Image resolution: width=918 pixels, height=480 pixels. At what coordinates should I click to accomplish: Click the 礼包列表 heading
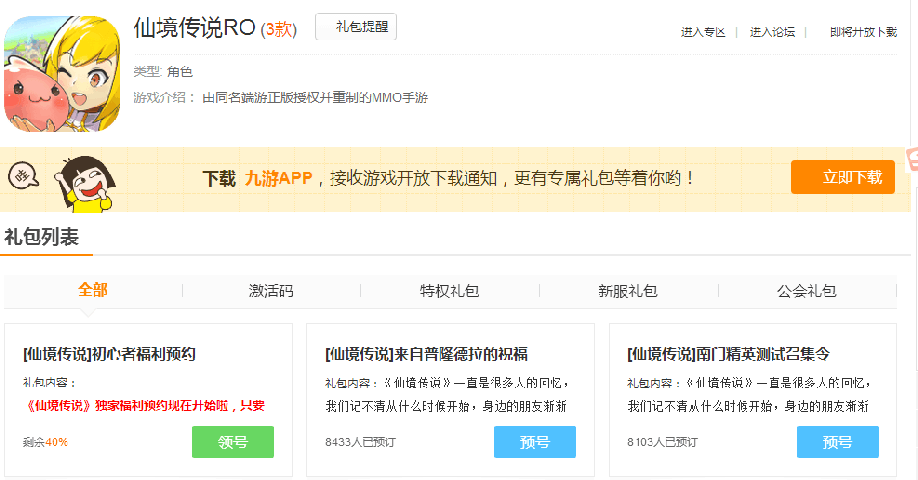coord(42,237)
